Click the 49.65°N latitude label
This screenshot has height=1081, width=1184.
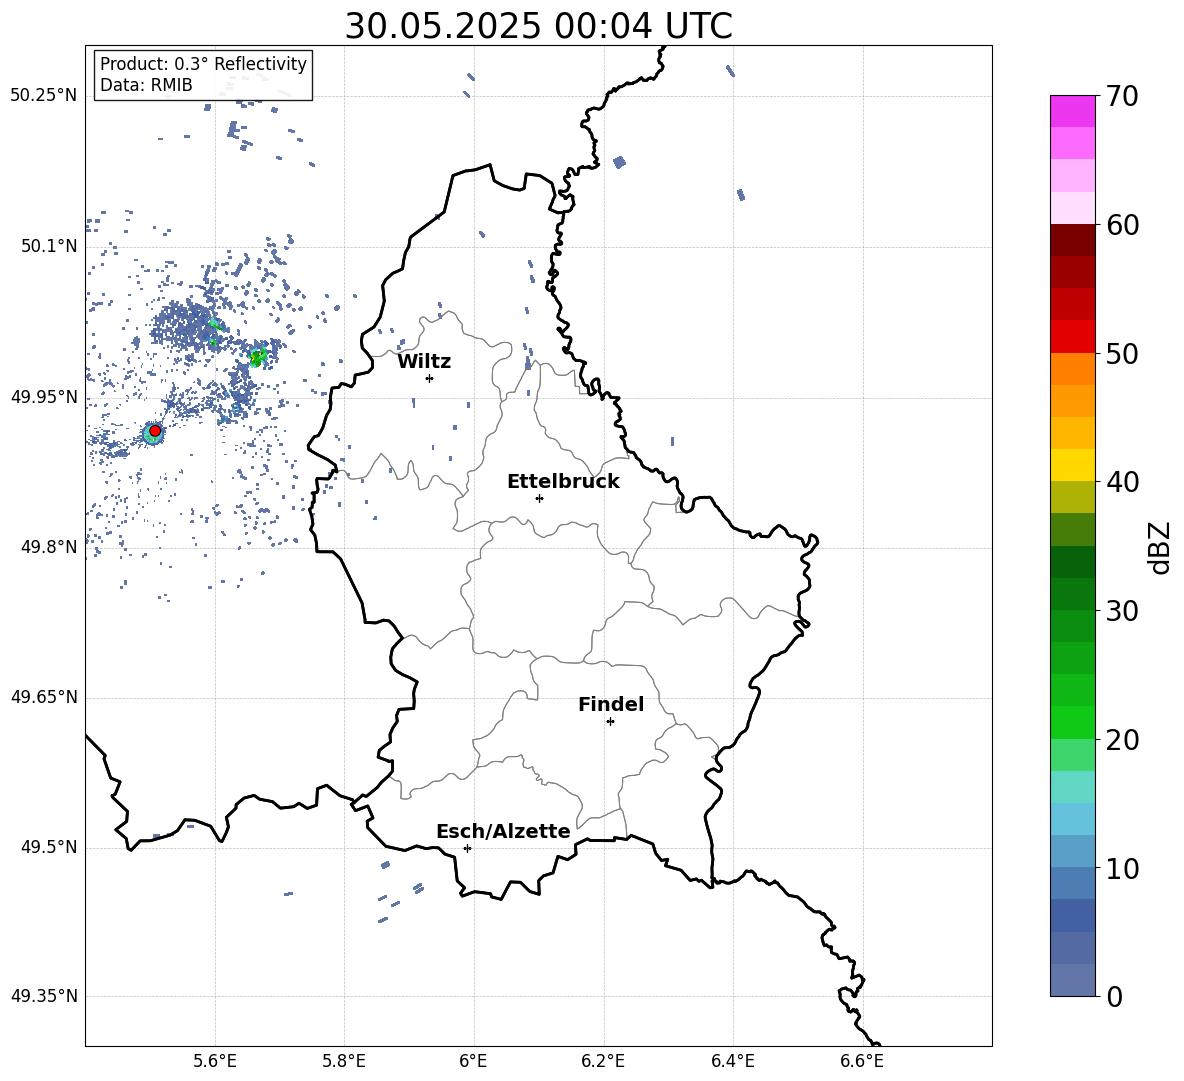[x=44, y=697]
